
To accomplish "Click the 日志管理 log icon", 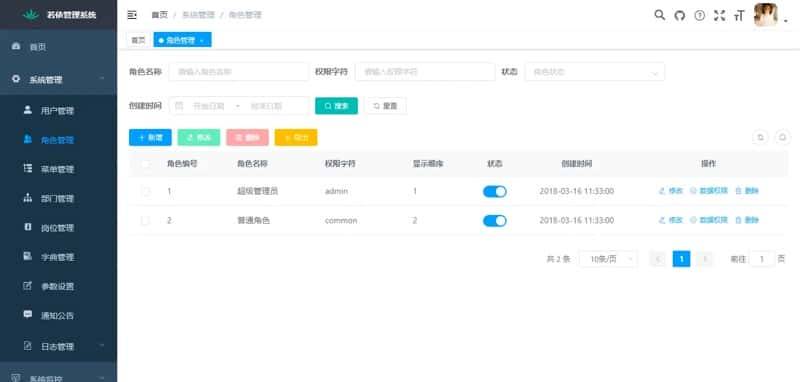I will [28, 346].
